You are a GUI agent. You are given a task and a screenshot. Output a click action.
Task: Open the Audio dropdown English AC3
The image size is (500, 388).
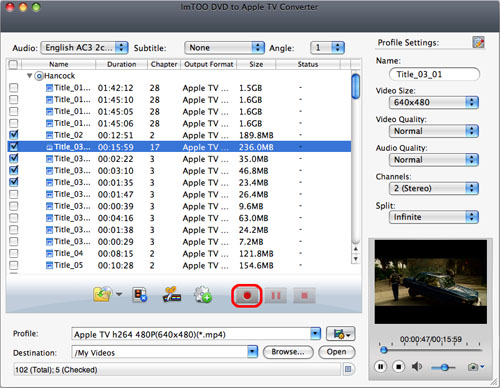coord(84,48)
